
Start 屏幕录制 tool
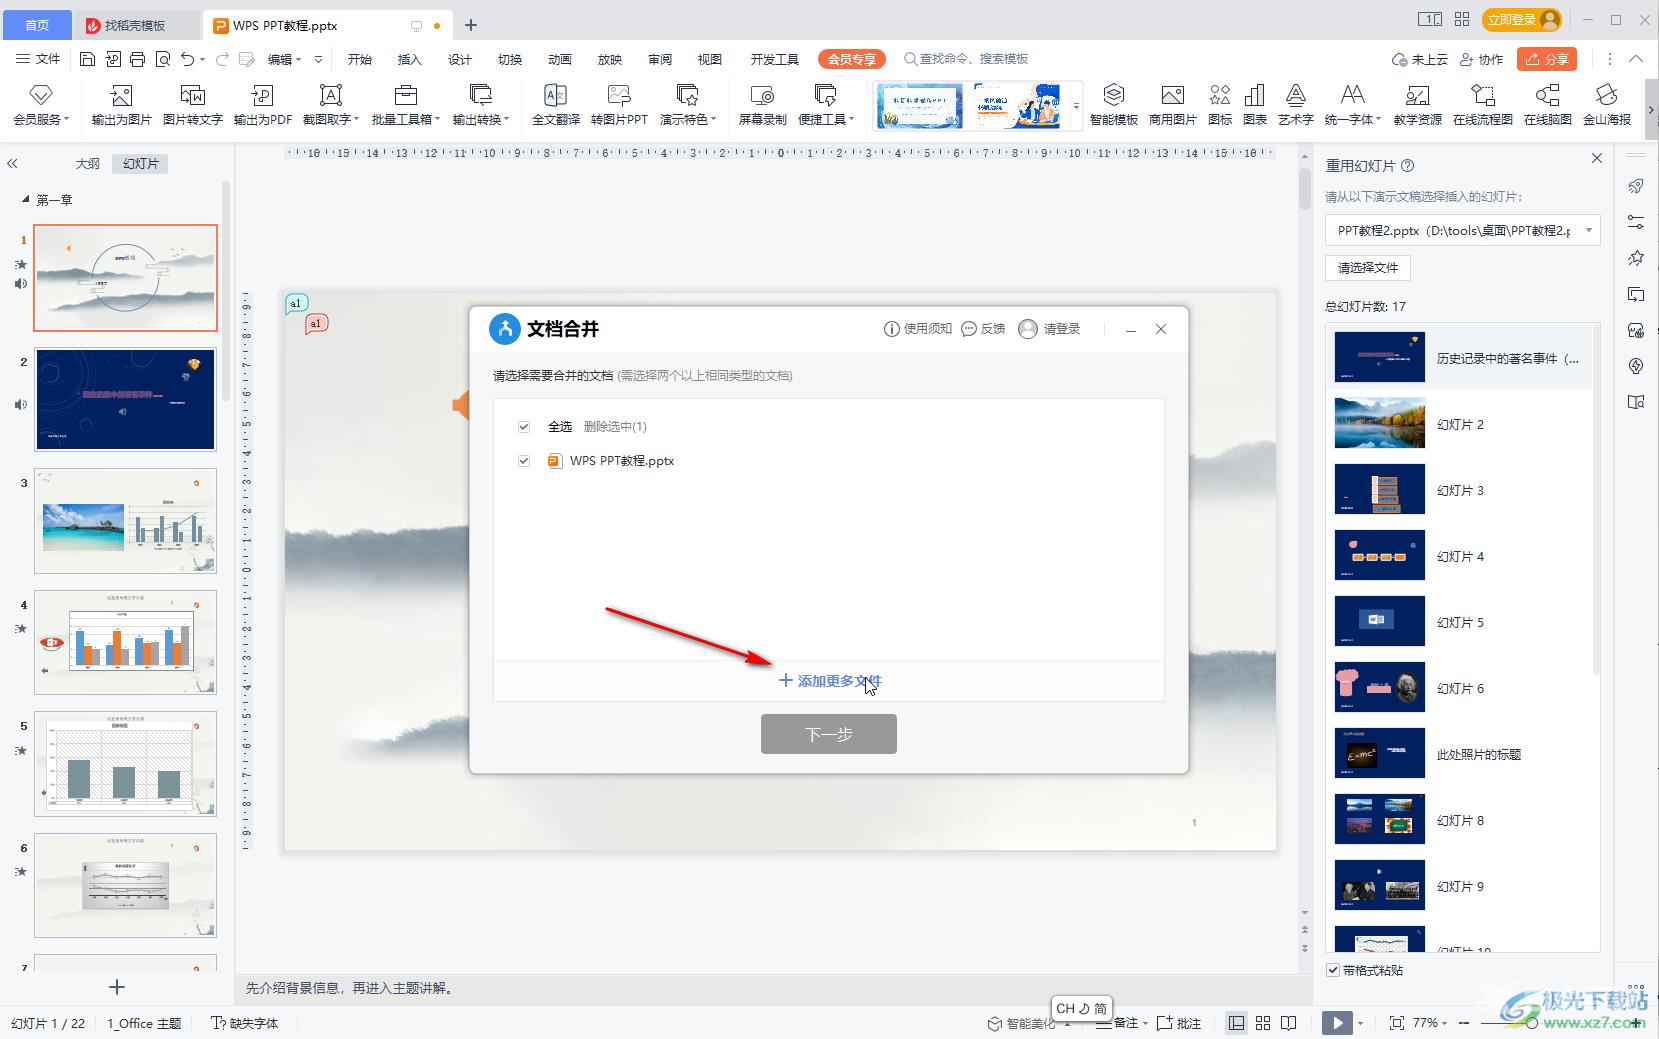762,104
